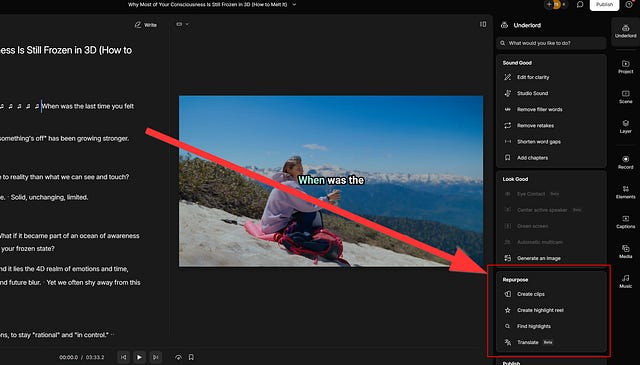Viewport: 640px width, 365px height.
Task: Open the Elements panel in the sidebar
Action: (625, 192)
